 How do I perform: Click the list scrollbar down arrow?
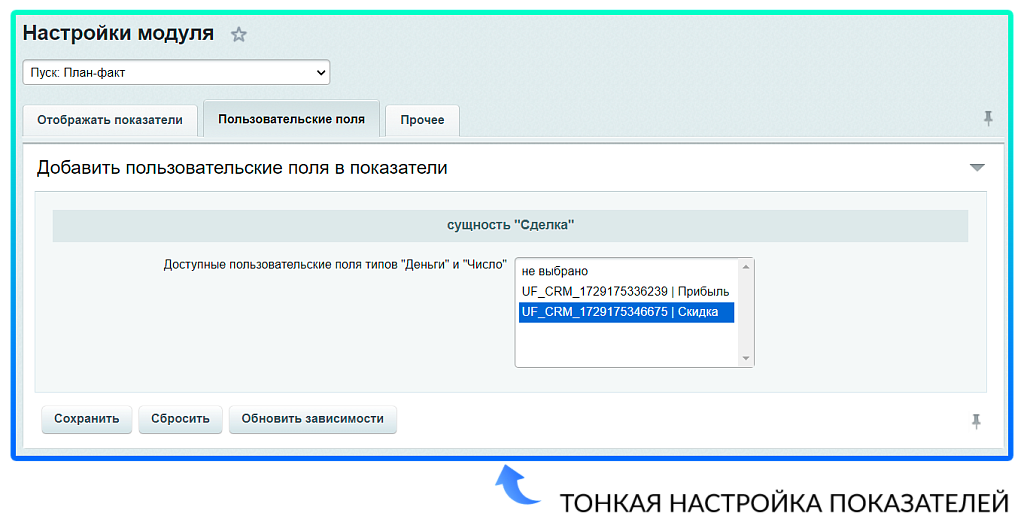click(x=745, y=358)
